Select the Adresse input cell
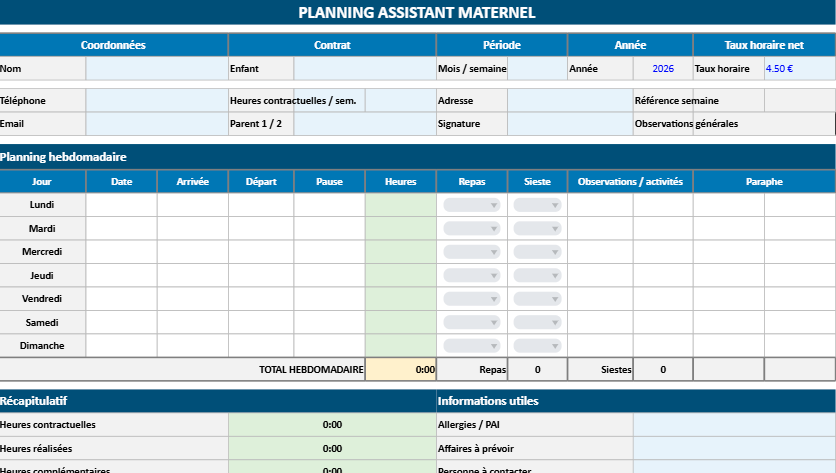The image size is (836, 473). tap(569, 101)
